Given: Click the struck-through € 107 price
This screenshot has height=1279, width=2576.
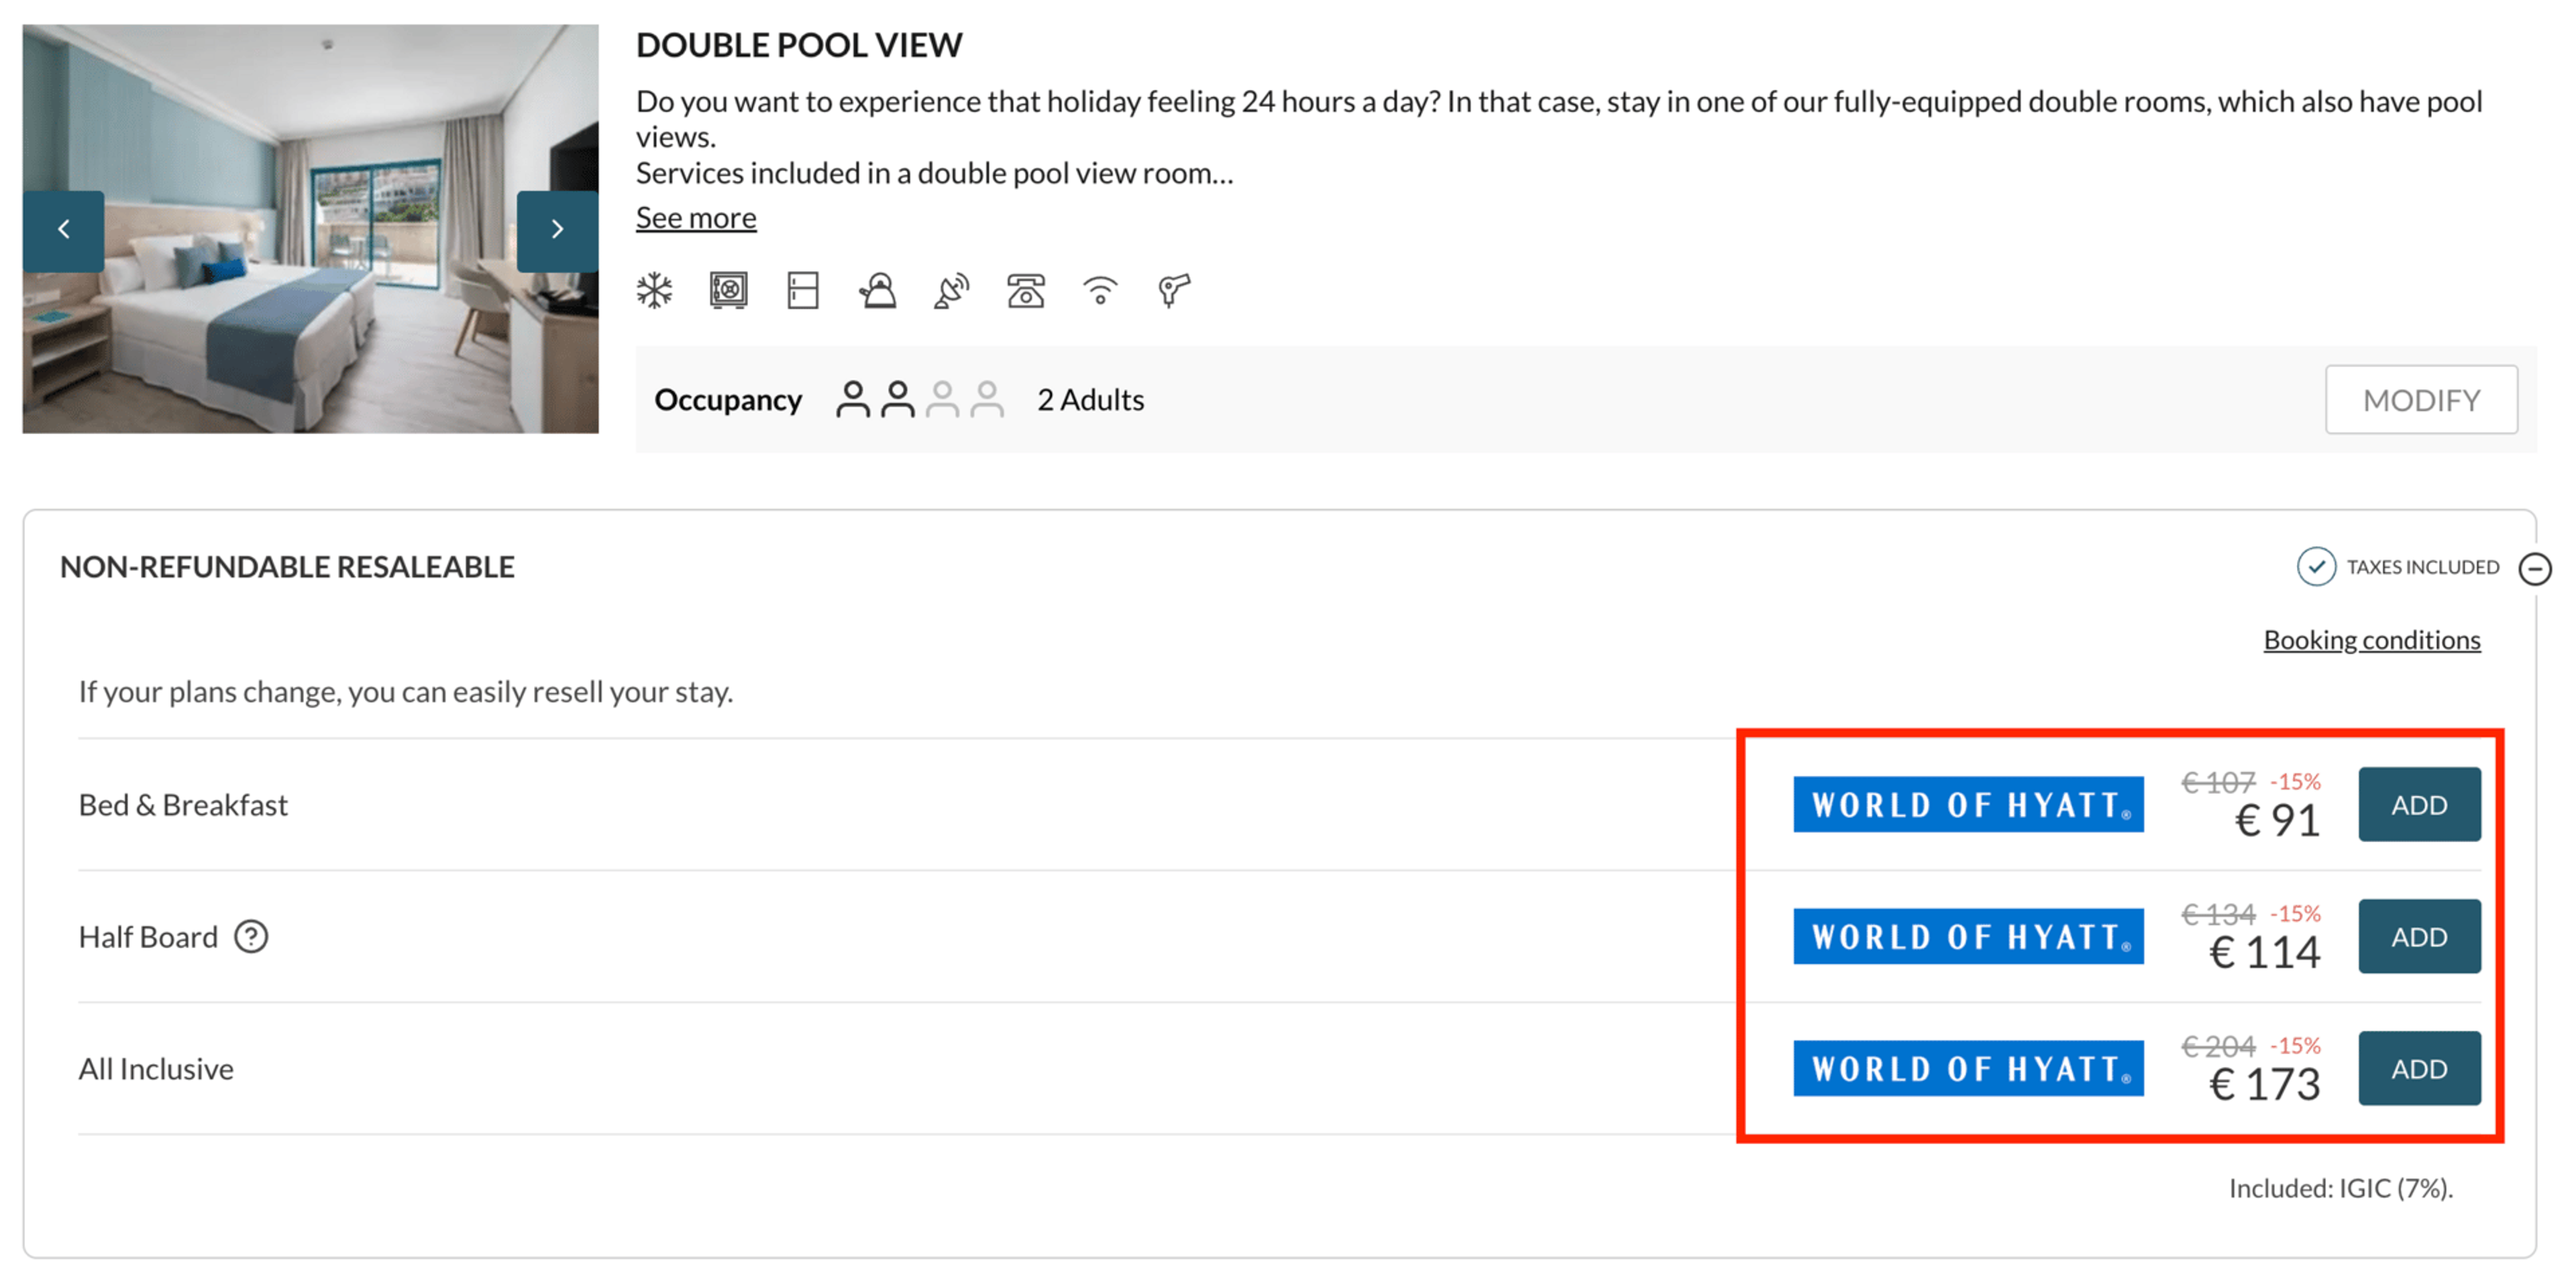Looking at the screenshot, I should [x=2218, y=782].
